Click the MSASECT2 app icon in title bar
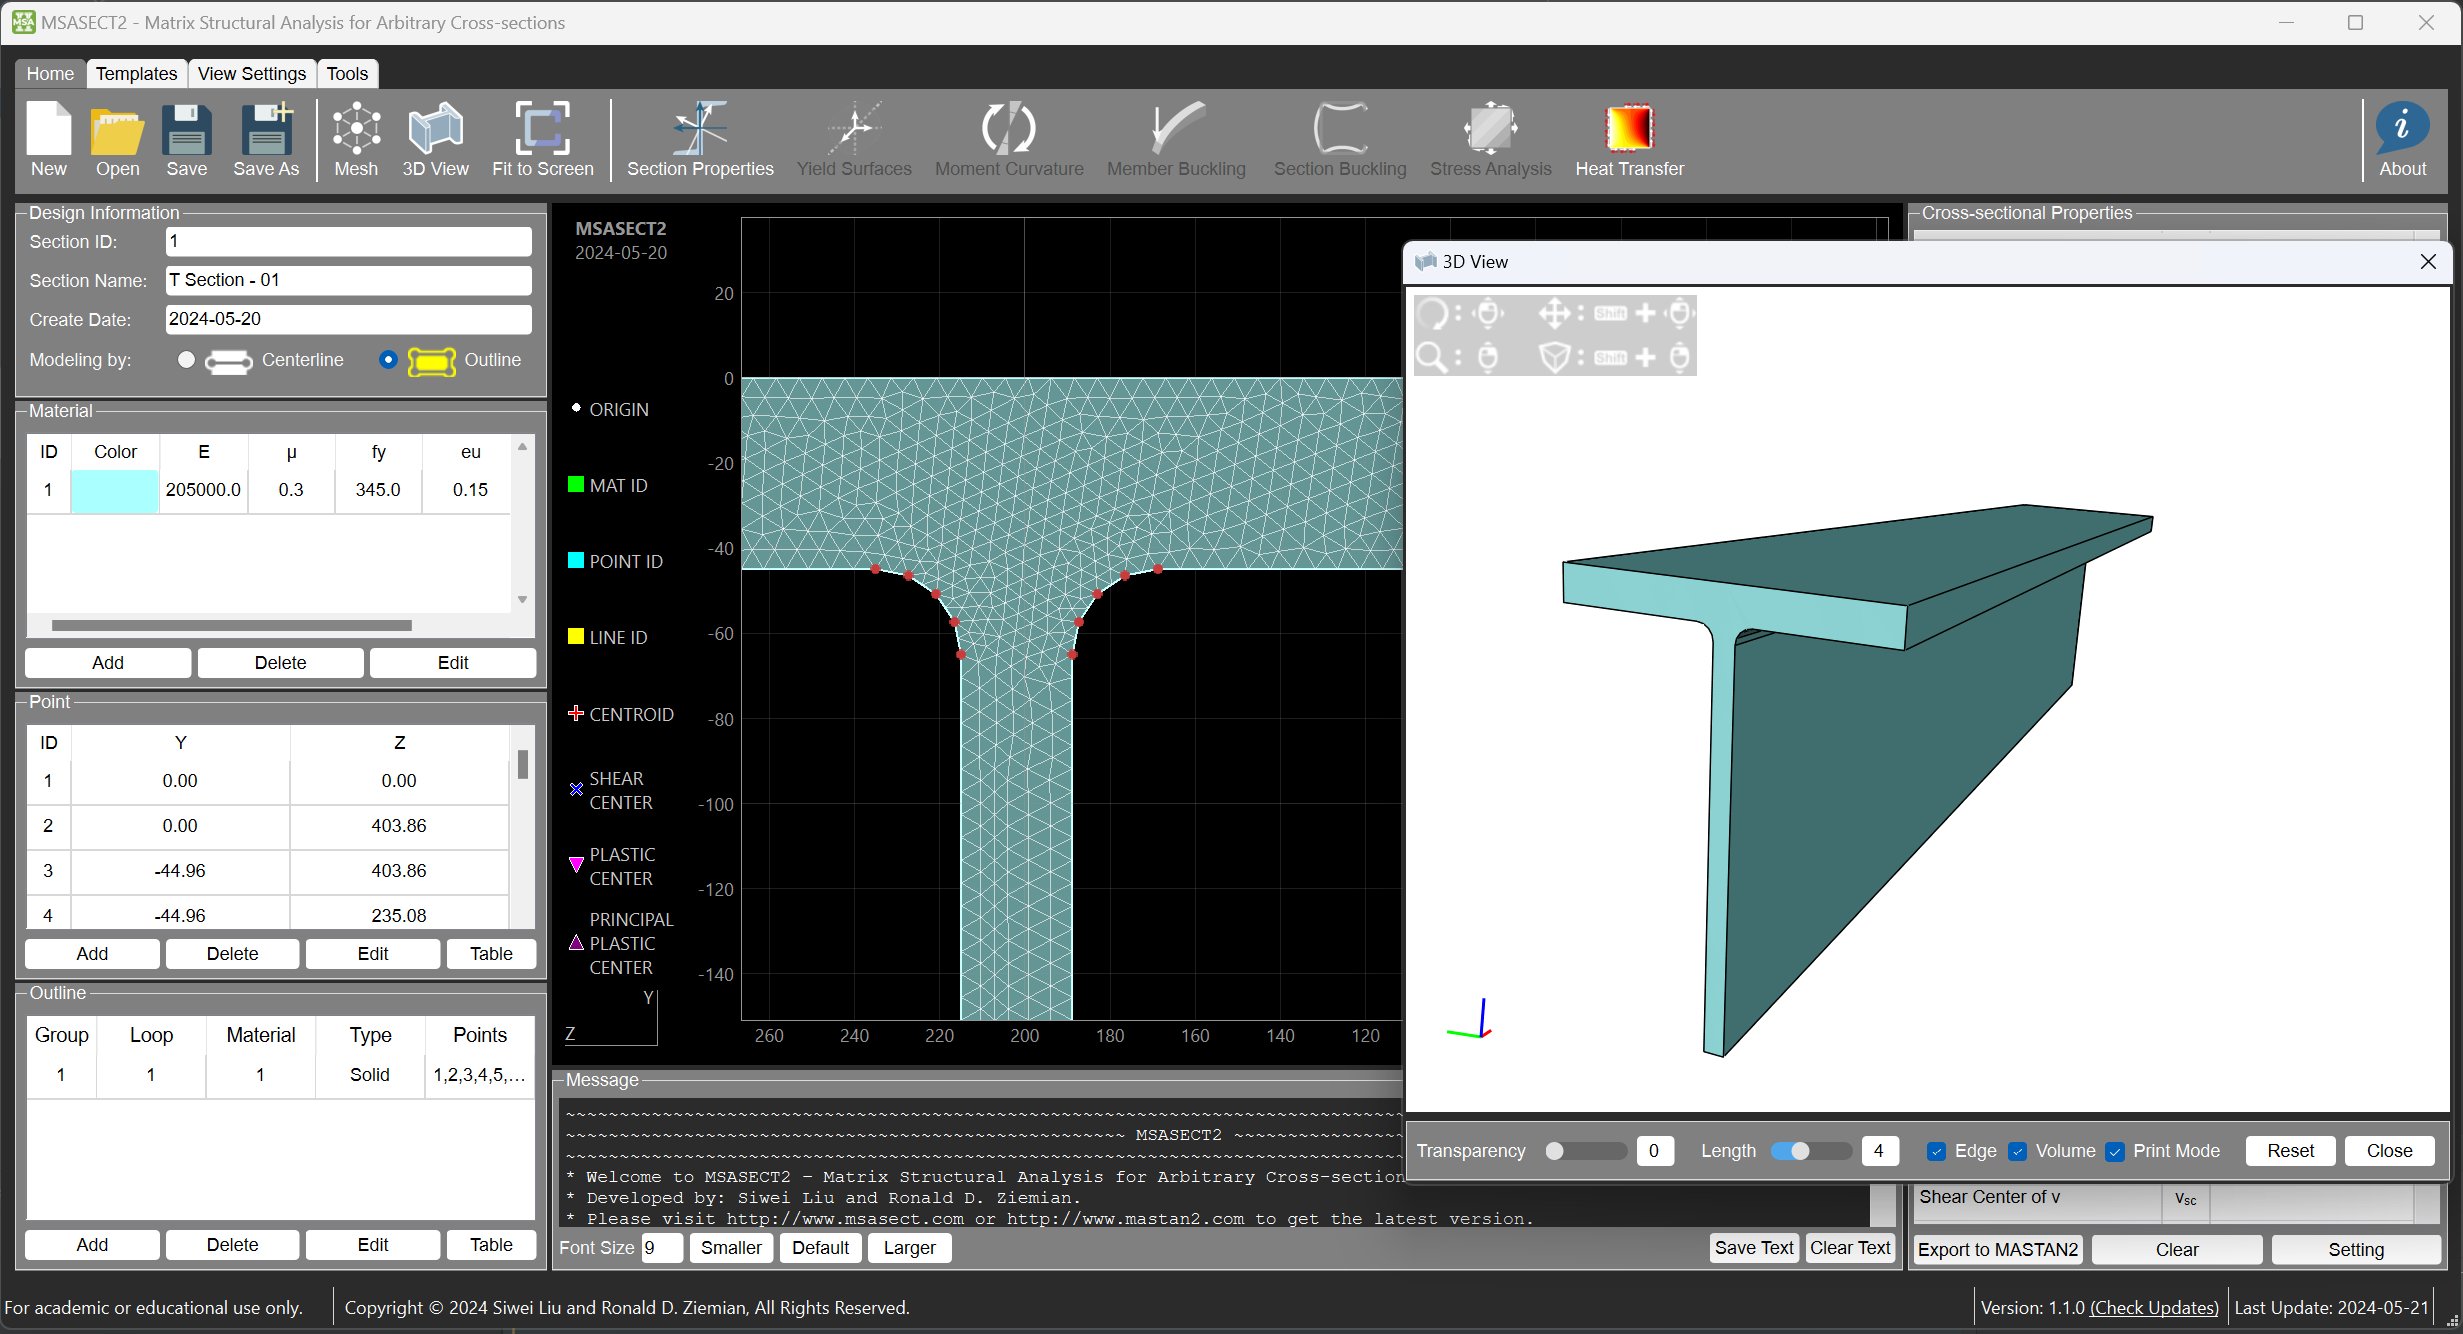The image size is (2463, 1334). (x=23, y=22)
